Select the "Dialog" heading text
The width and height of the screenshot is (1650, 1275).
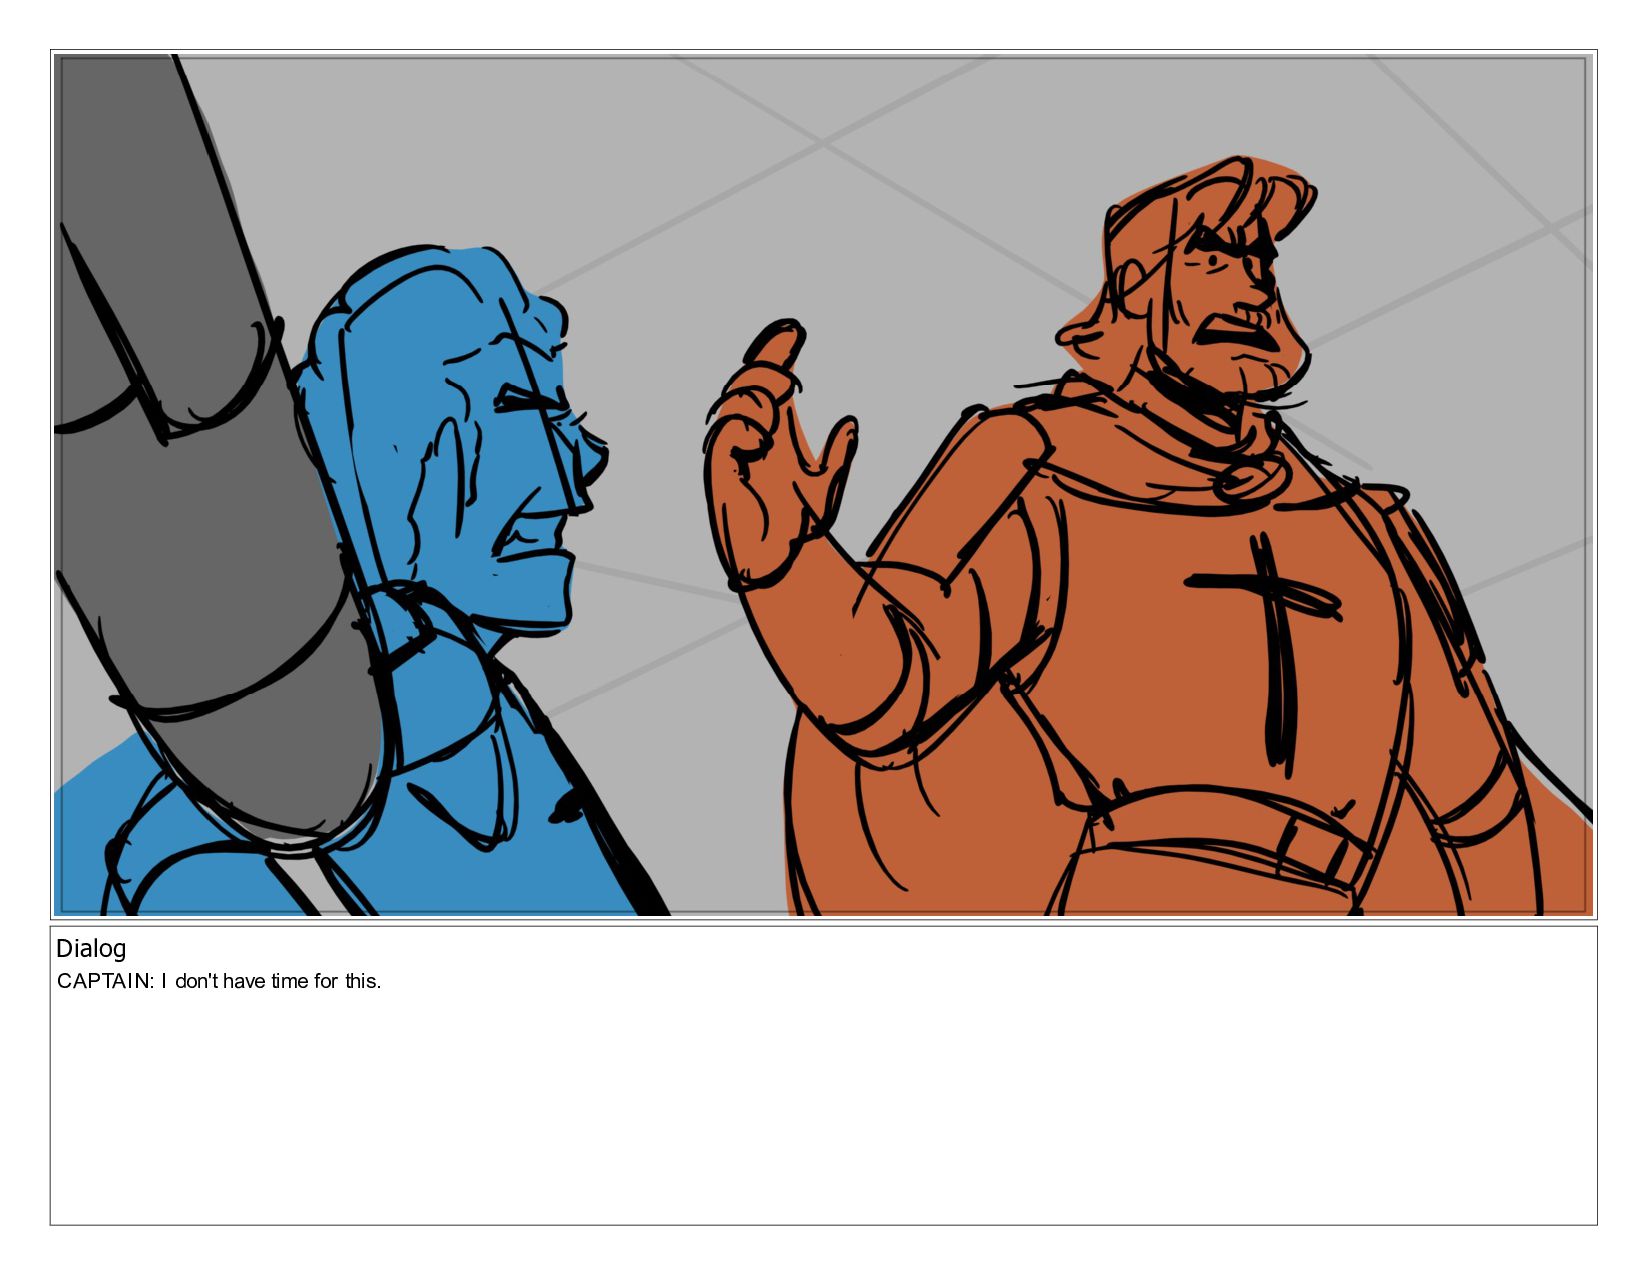[91, 949]
